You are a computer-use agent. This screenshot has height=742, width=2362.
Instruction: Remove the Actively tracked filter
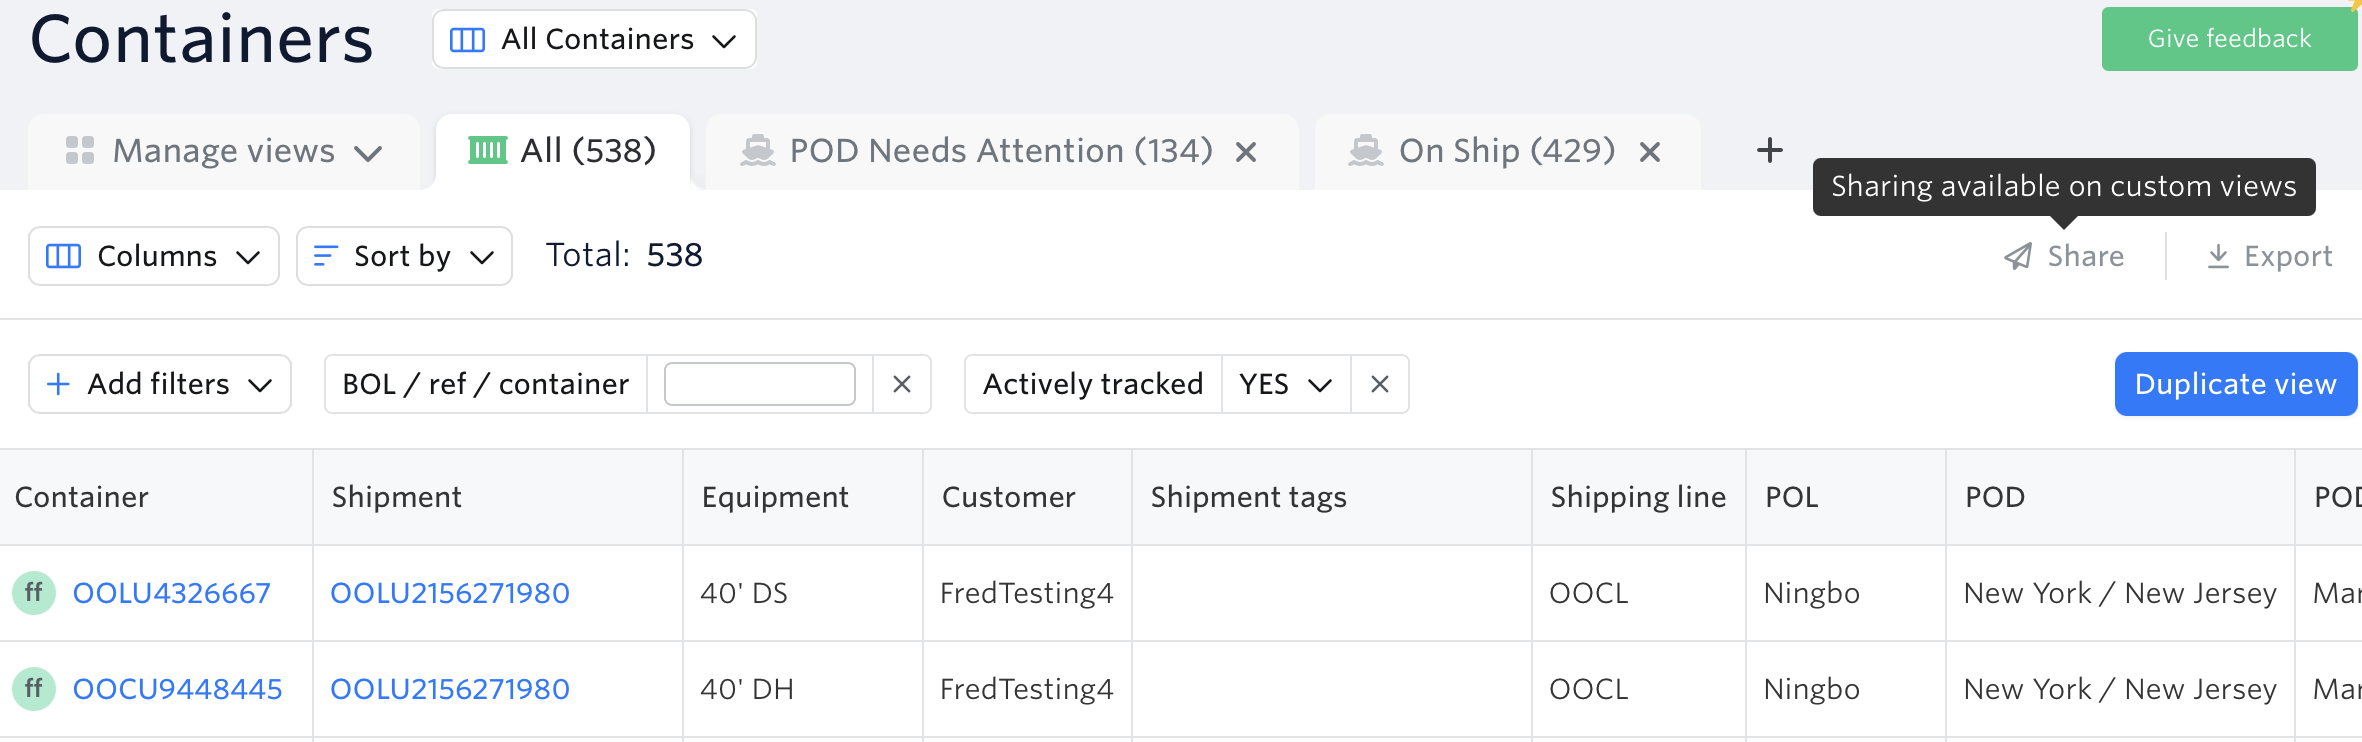tap(1379, 384)
